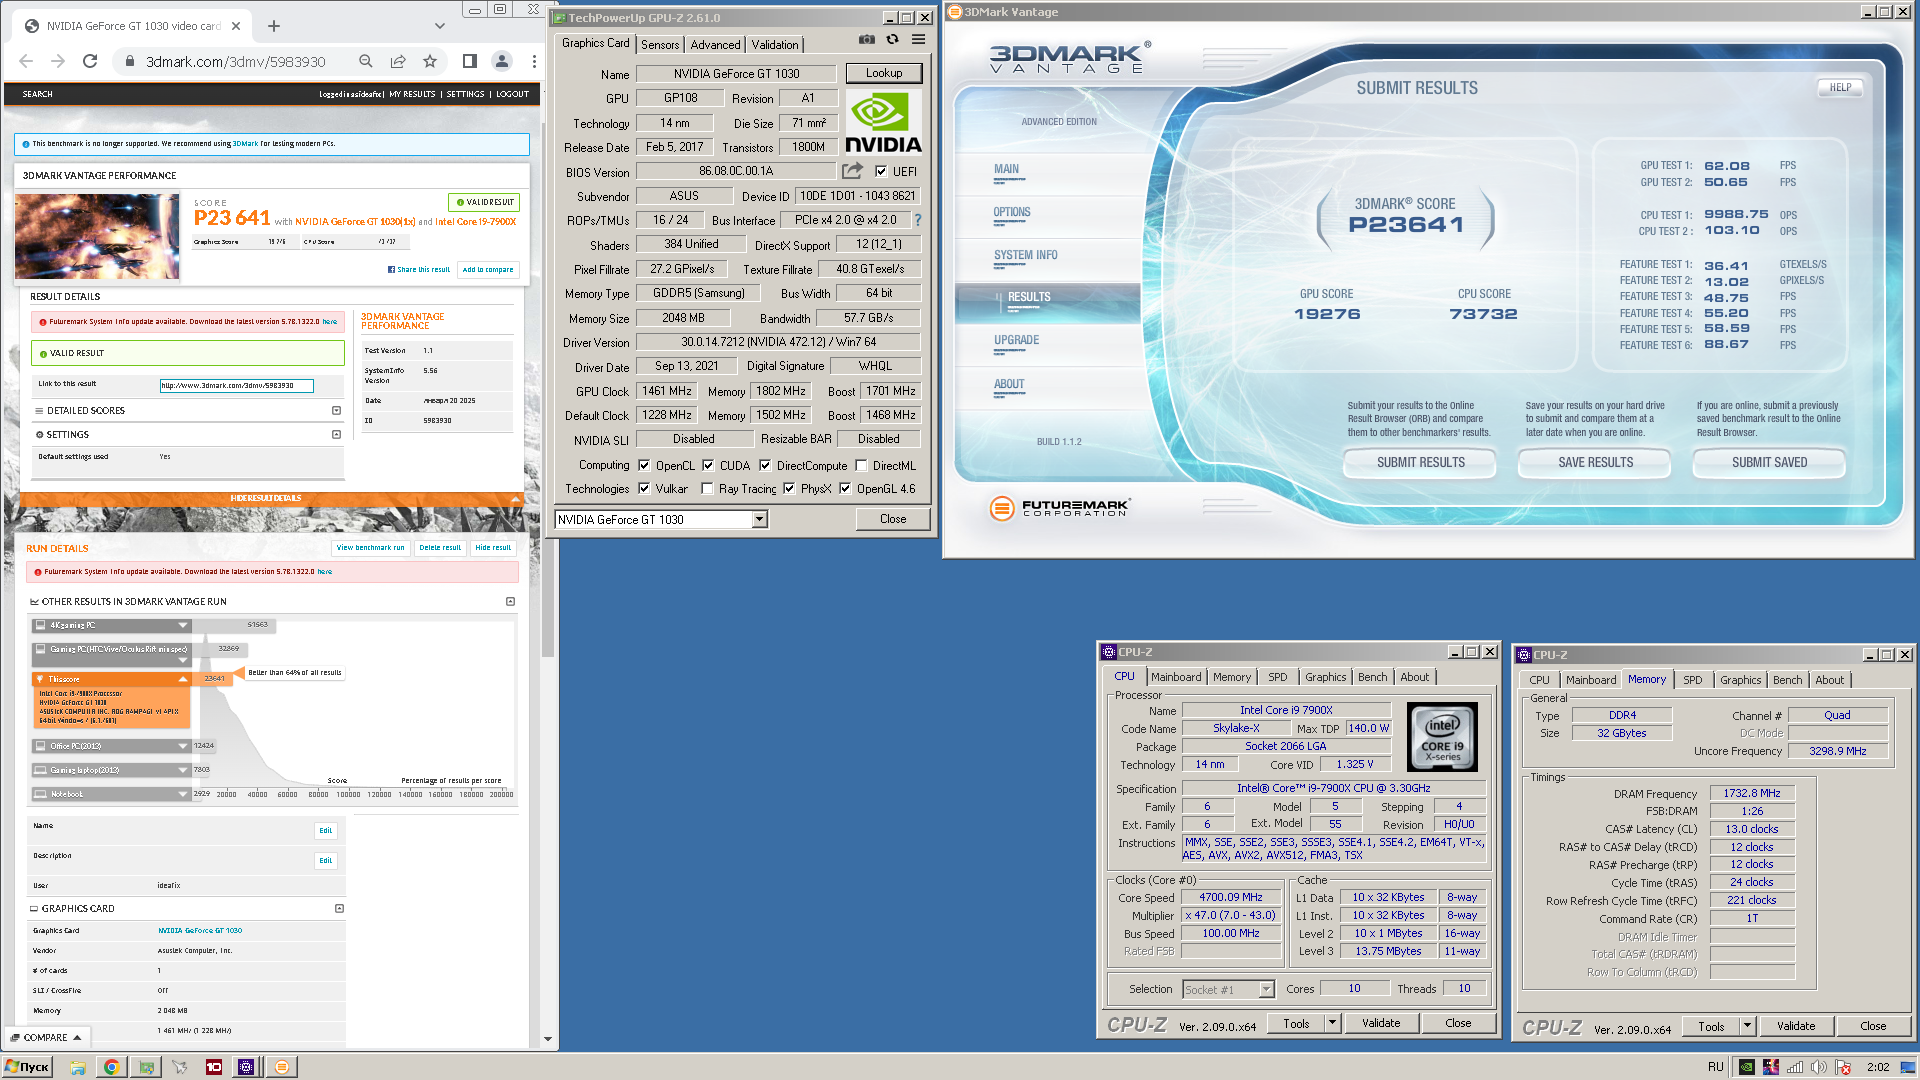1920x1080 pixels.
Task: Toggle the Vulkan checkbox
Action: click(x=645, y=488)
